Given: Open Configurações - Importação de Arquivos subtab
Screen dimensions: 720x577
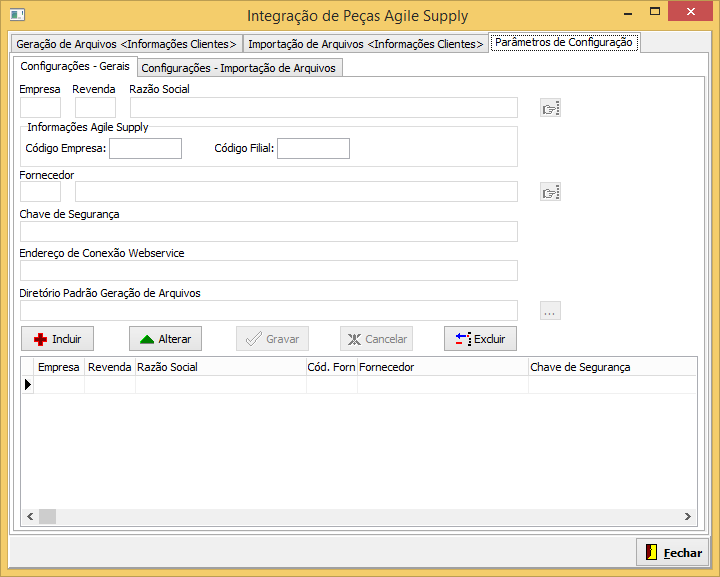Looking at the screenshot, I should (x=239, y=68).
